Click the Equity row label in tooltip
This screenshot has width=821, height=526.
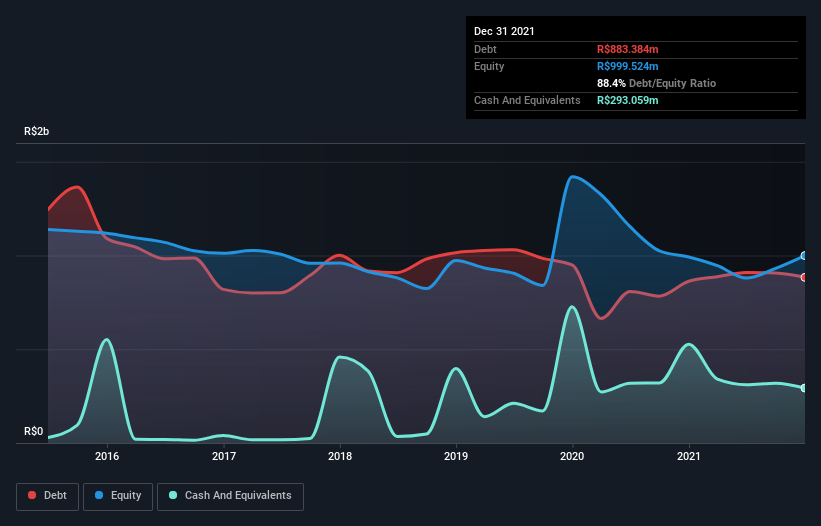click(489, 66)
